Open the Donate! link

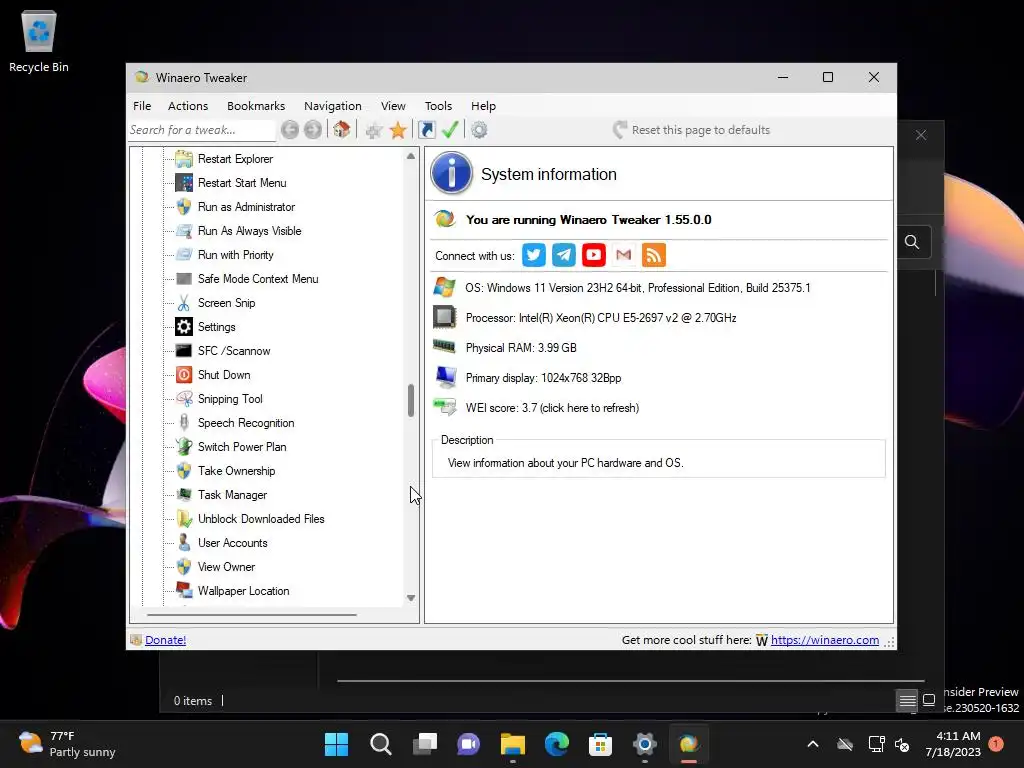click(165, 640)
